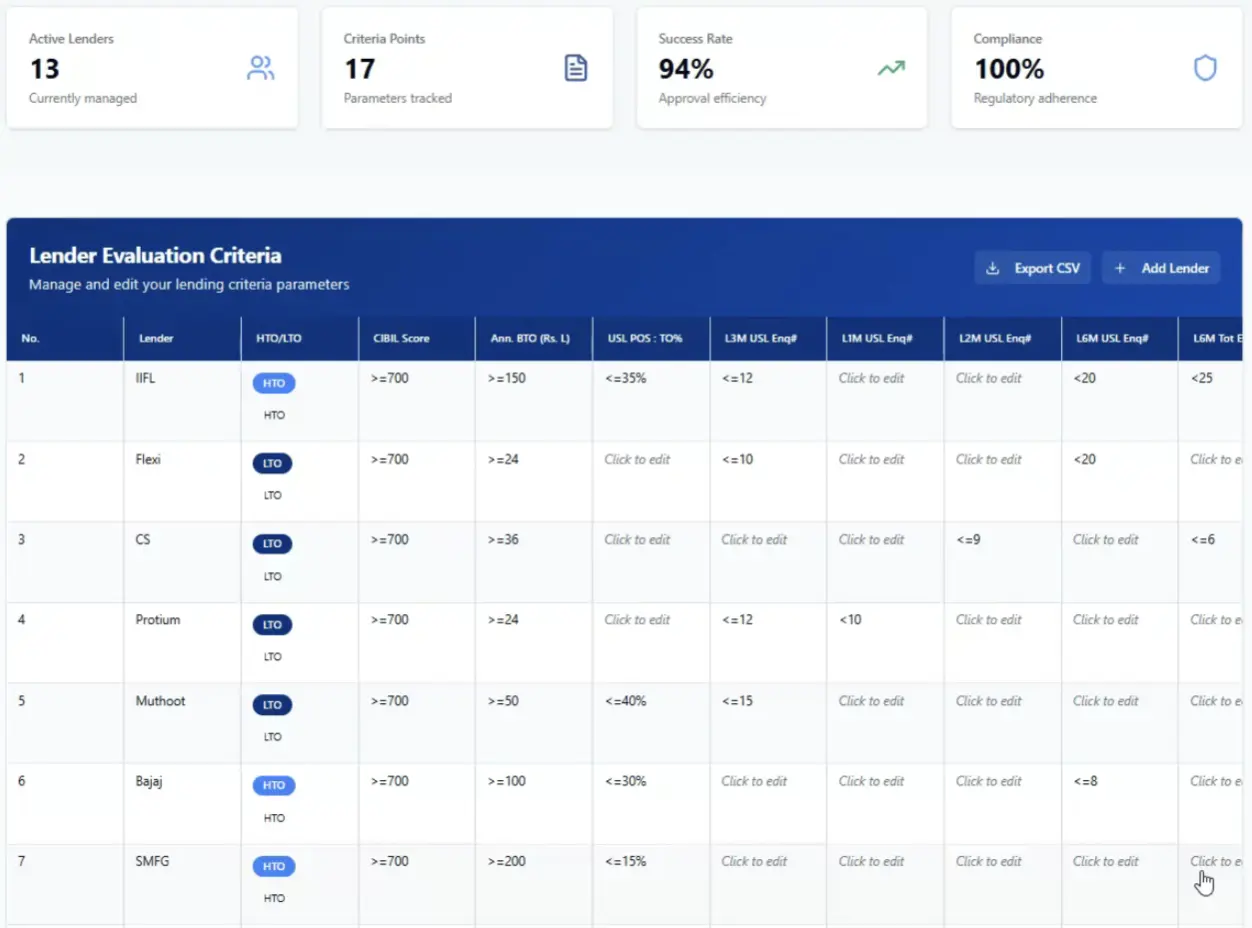Viewport: 1252px width, 928px height.
Task: Click CS's L2M USL Enq# value <=9
Action: point(968,540)
